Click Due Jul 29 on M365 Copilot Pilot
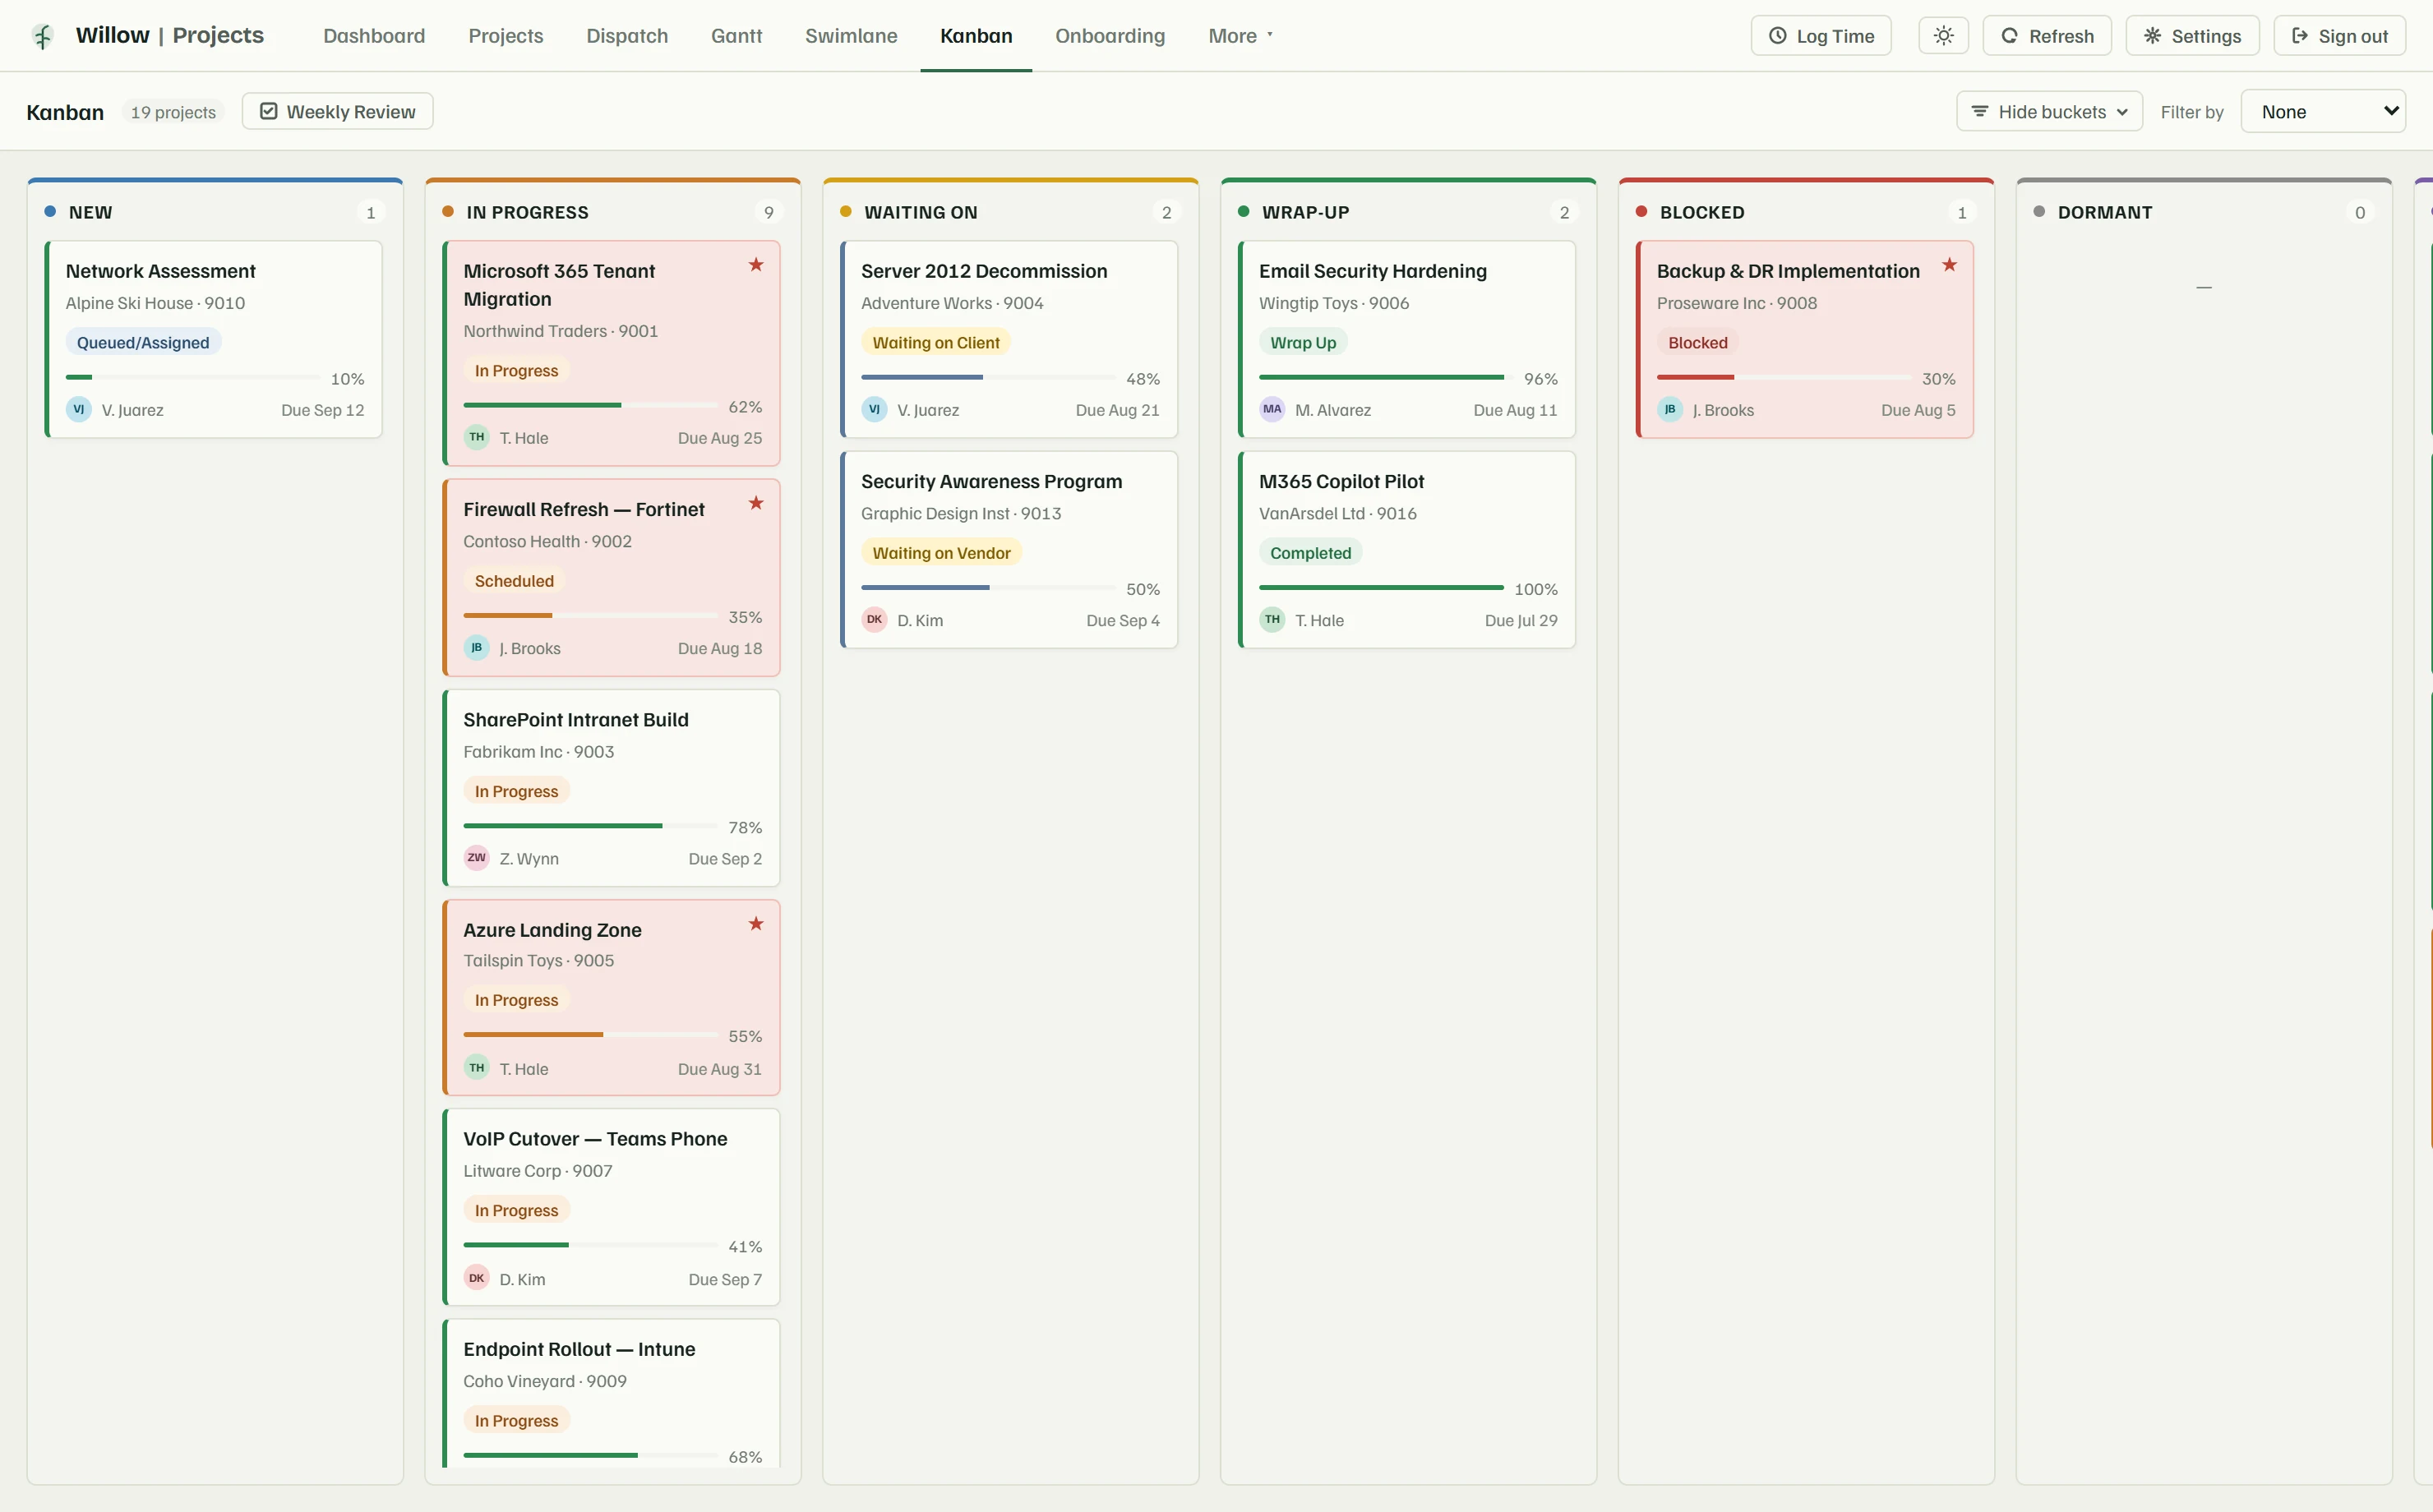This screenshot has height=1512, width=2433. click(1521, 620)
